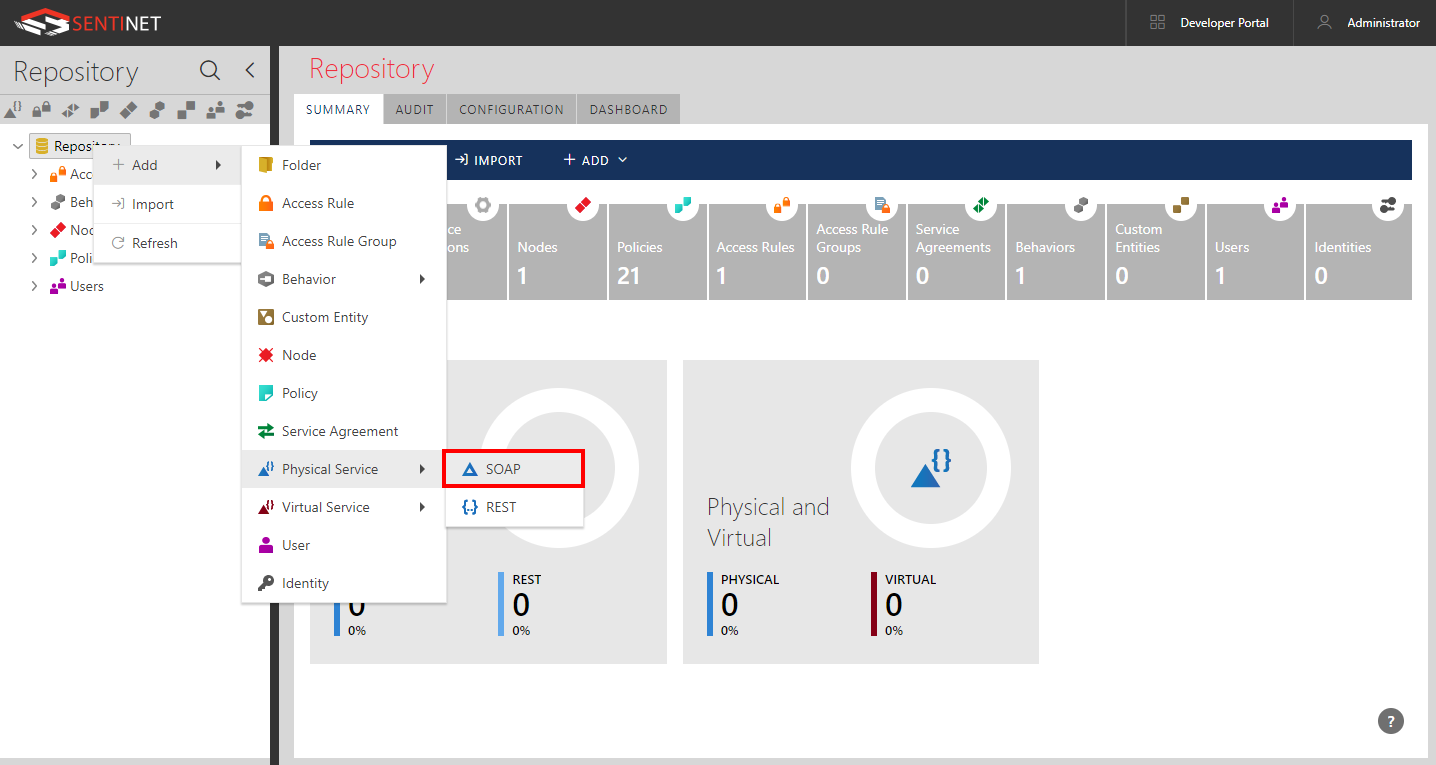Viewport: 1436px width, 765px height.
Task: Filter tree by access rules icon
Action: (x=42, y=109)
